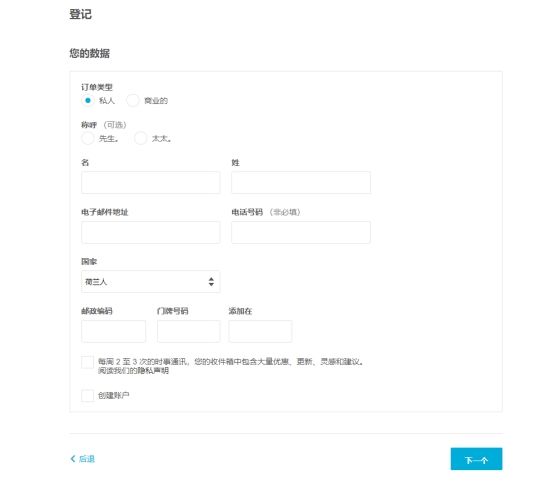This screenshot has height=487, width=553.
Task: Click the up-down arrows on country selector
Action: 211,281
